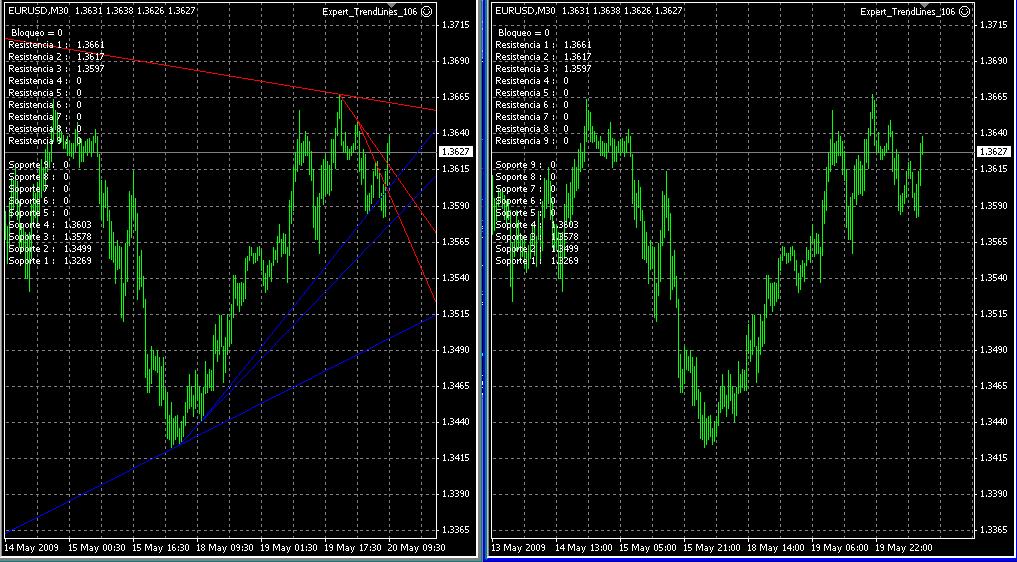Click Expert_TrendLines_106 name in right chart

tap(907, 12)
